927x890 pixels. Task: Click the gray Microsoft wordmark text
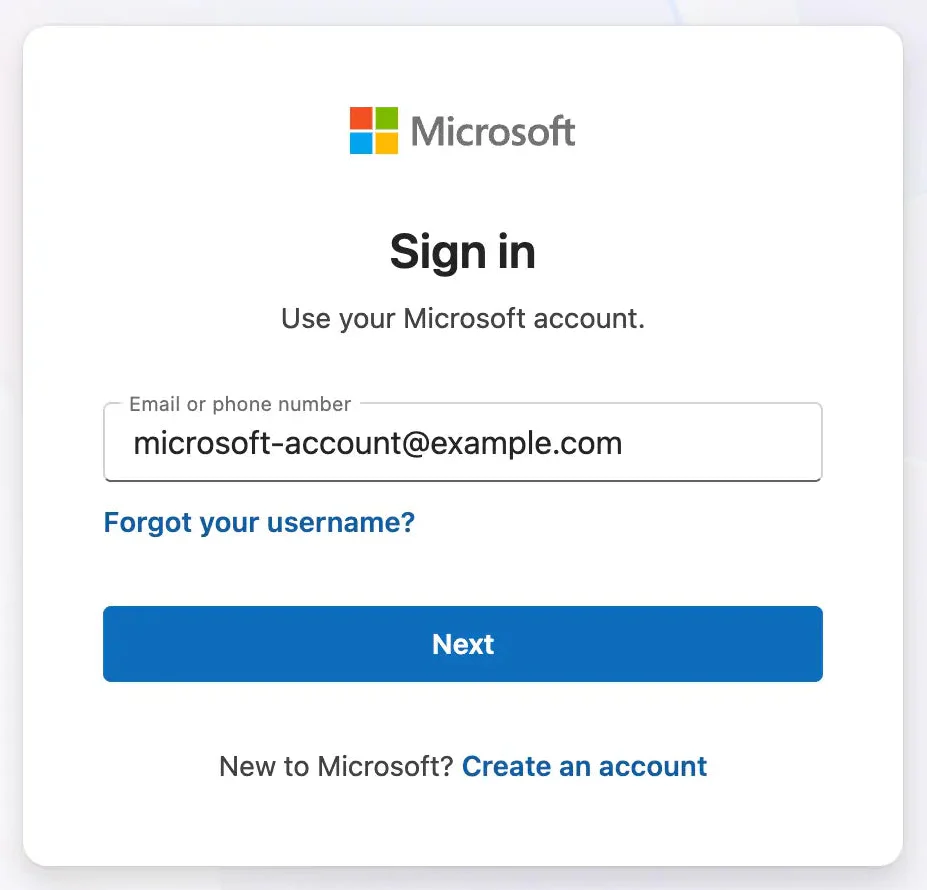coord(493,132)
